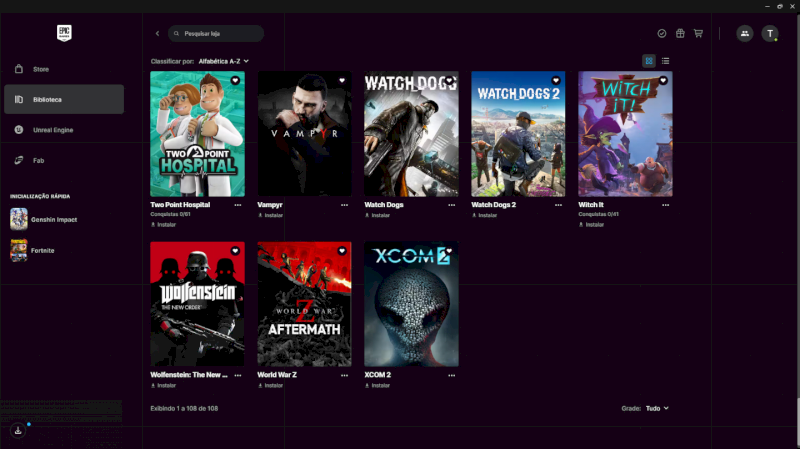The height and width of the screenshot is (449, 800).
Task: Open the Unreal Engine section
Action: pos(64,130)
